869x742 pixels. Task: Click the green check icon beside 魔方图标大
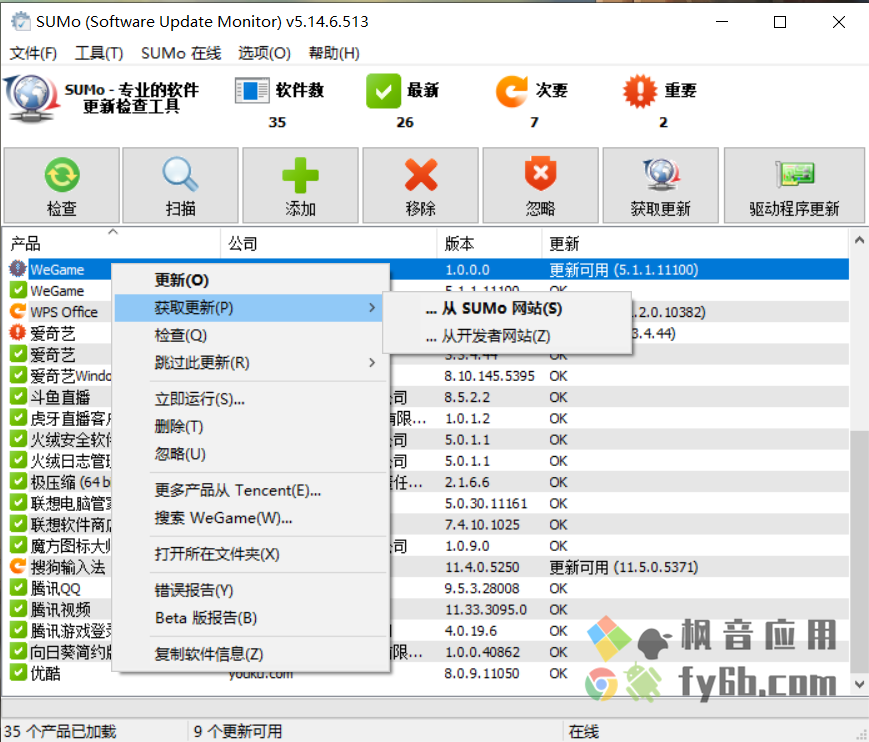coord(18,545)
